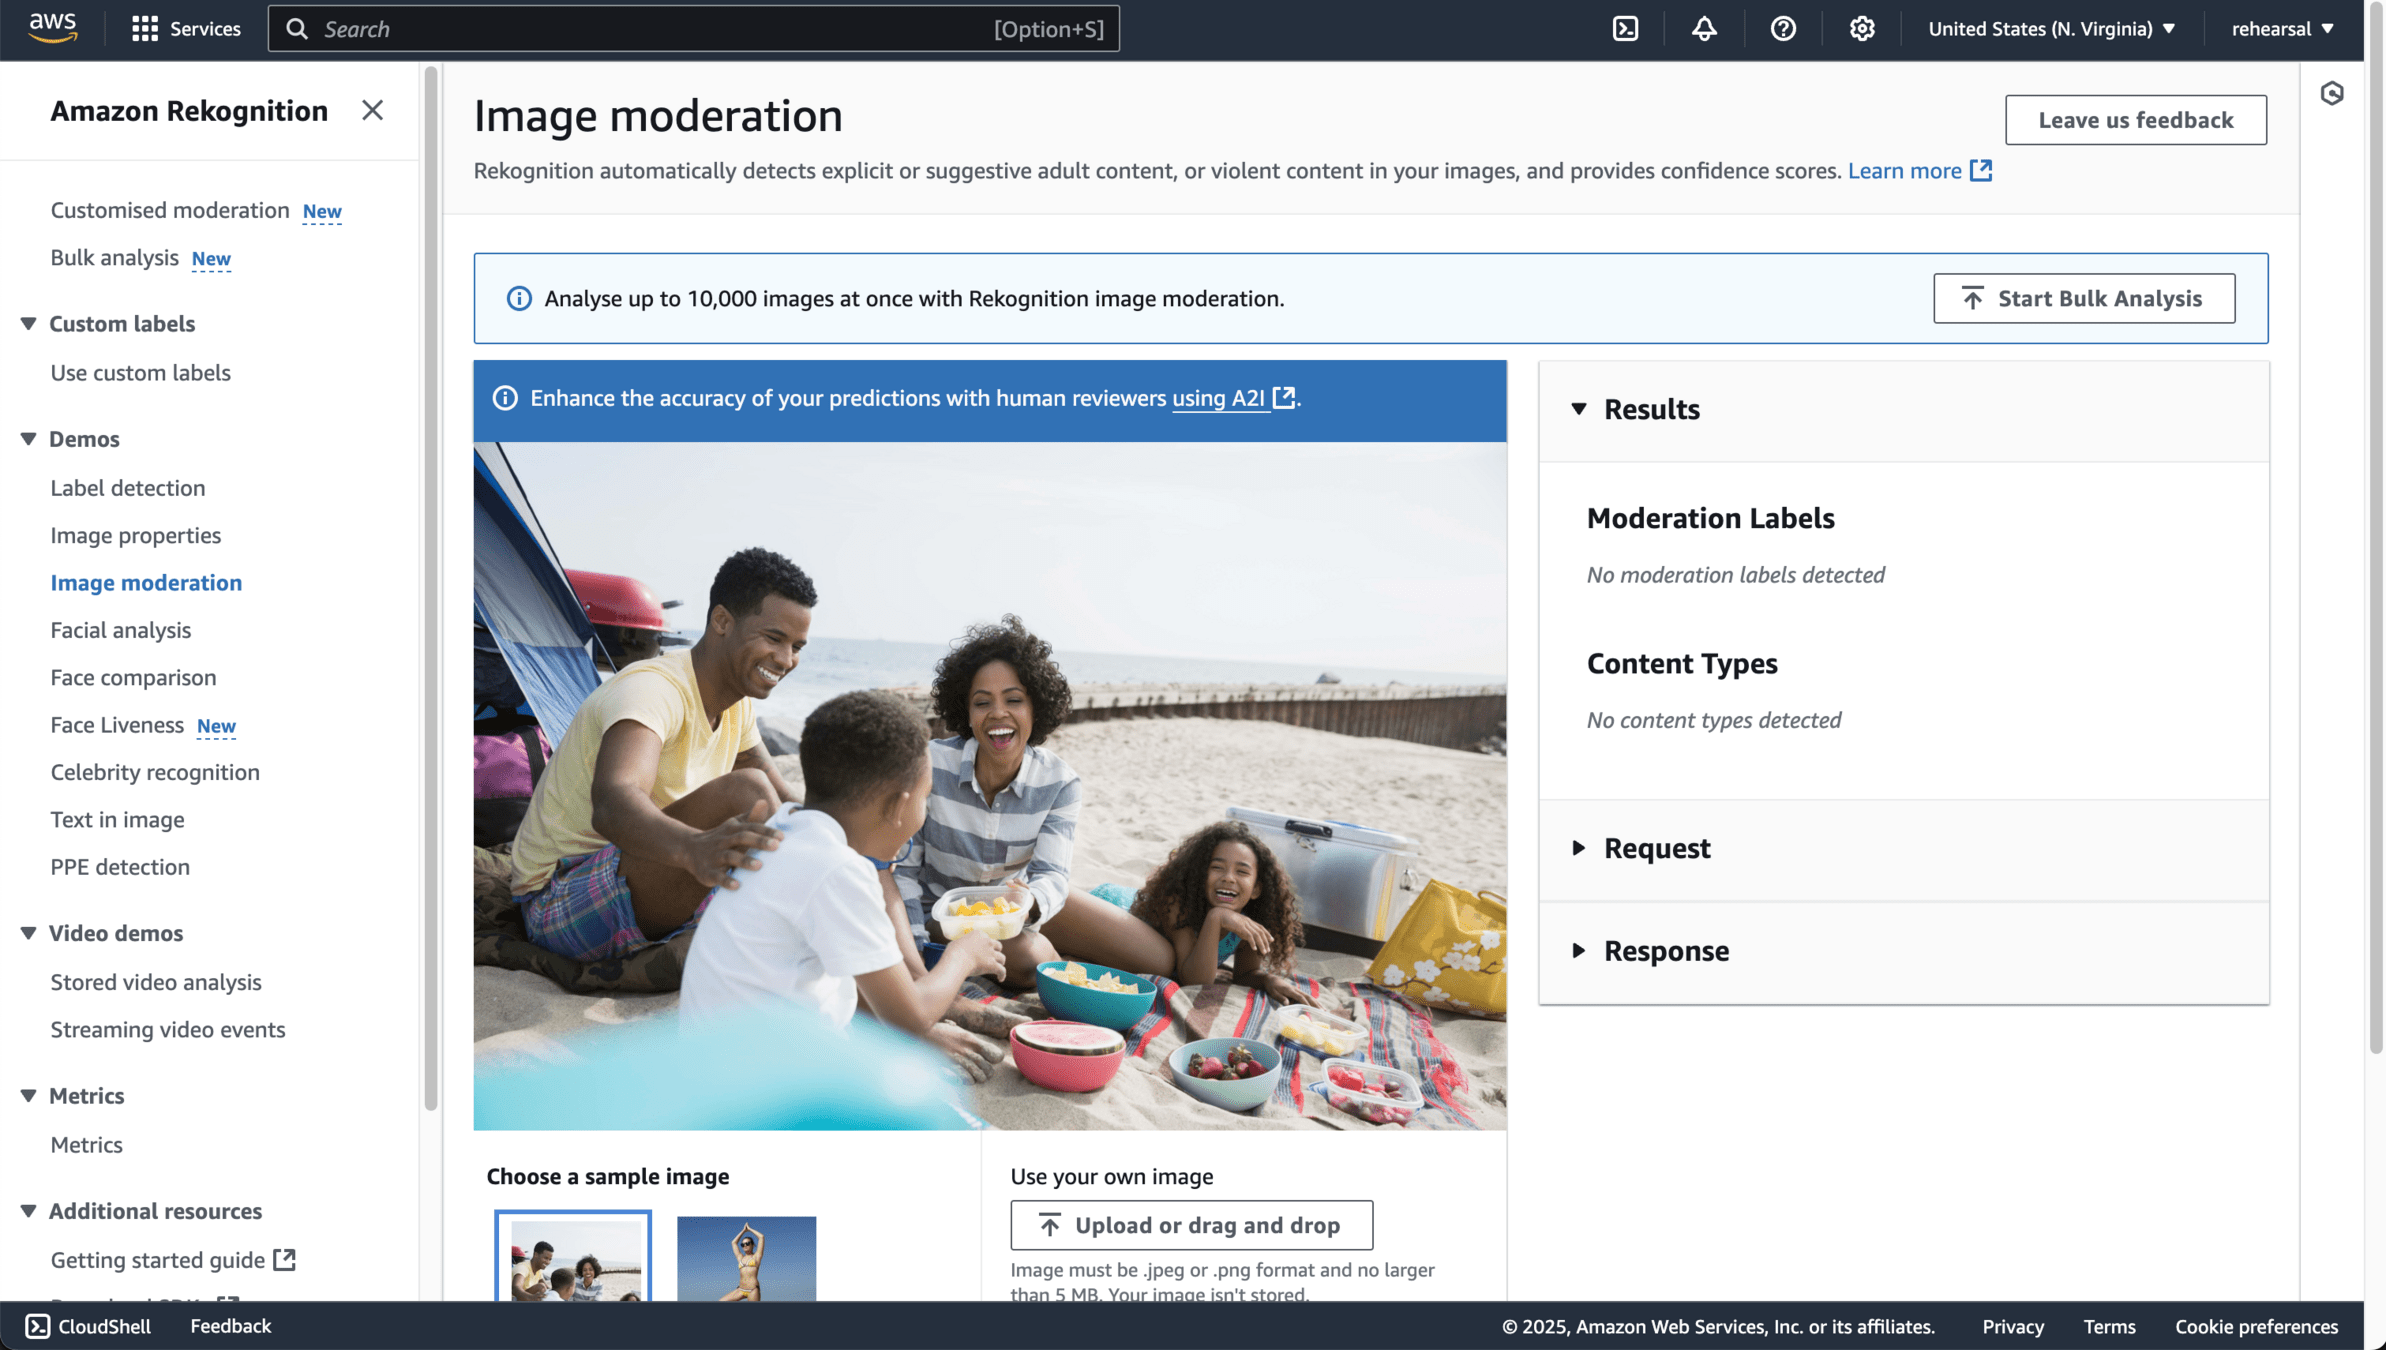Viewport: 2386px width, 1350px height.
Task: Open the rehearsal account dropdown
Action: 2282,29
